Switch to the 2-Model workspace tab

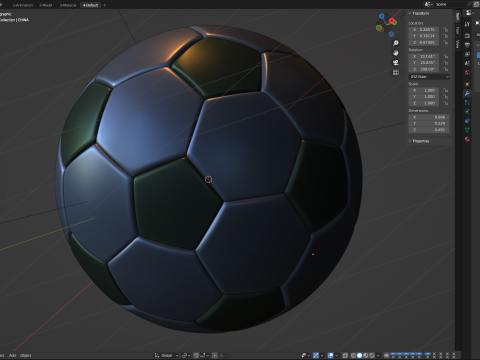tap(46, 5)
